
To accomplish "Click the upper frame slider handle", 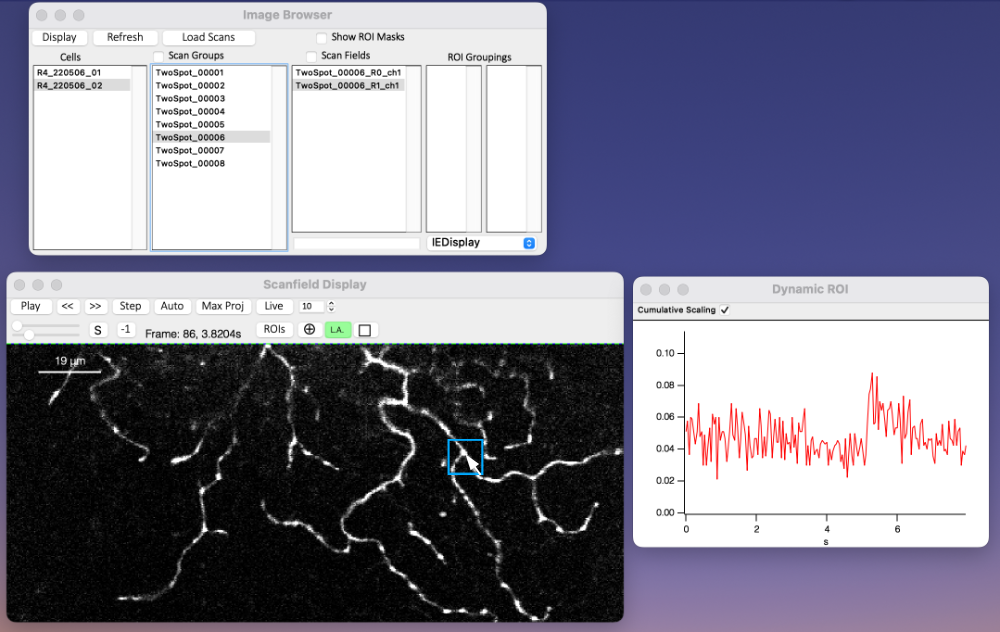I will [18, 326].
